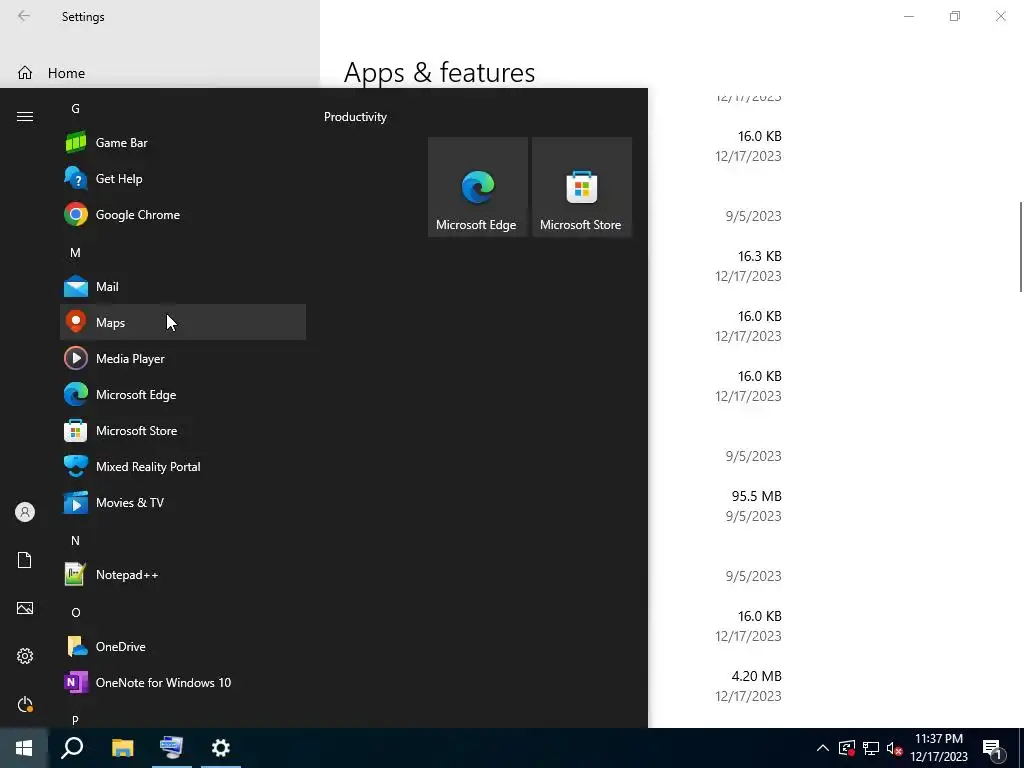Click the security alert tray icon

[847, 748]
